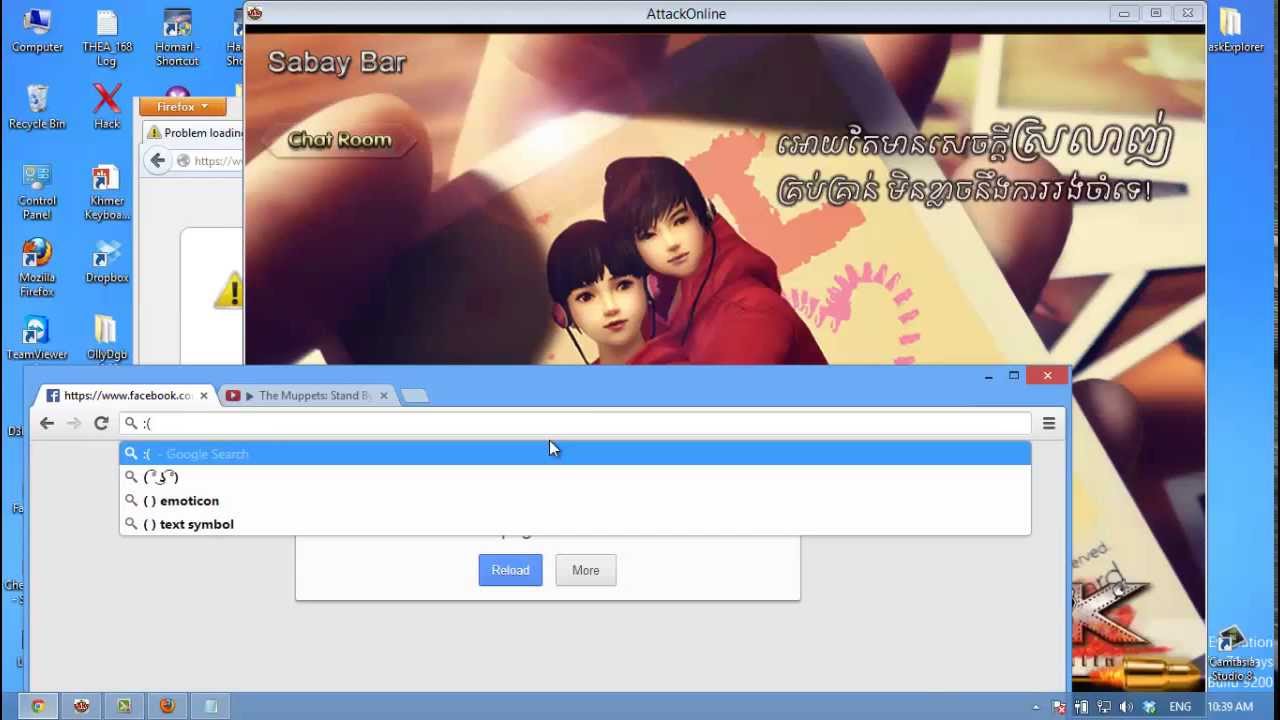The width and height of the screenshot is (1280, 720).
Task: Close the Facebook tab in Chrome
Action: coord(204,395)
